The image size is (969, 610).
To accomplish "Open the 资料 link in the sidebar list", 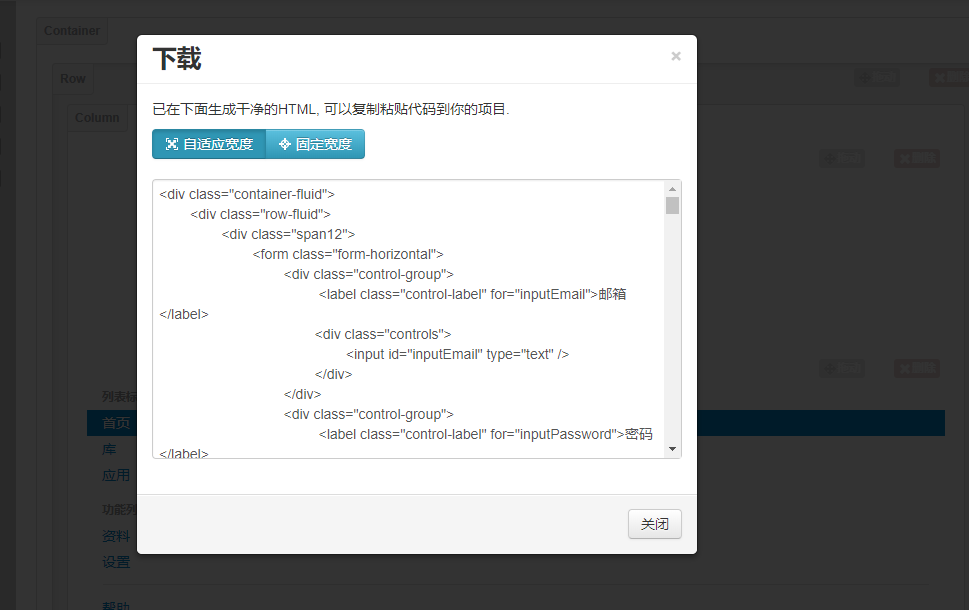I will click(x=116, y=536).
